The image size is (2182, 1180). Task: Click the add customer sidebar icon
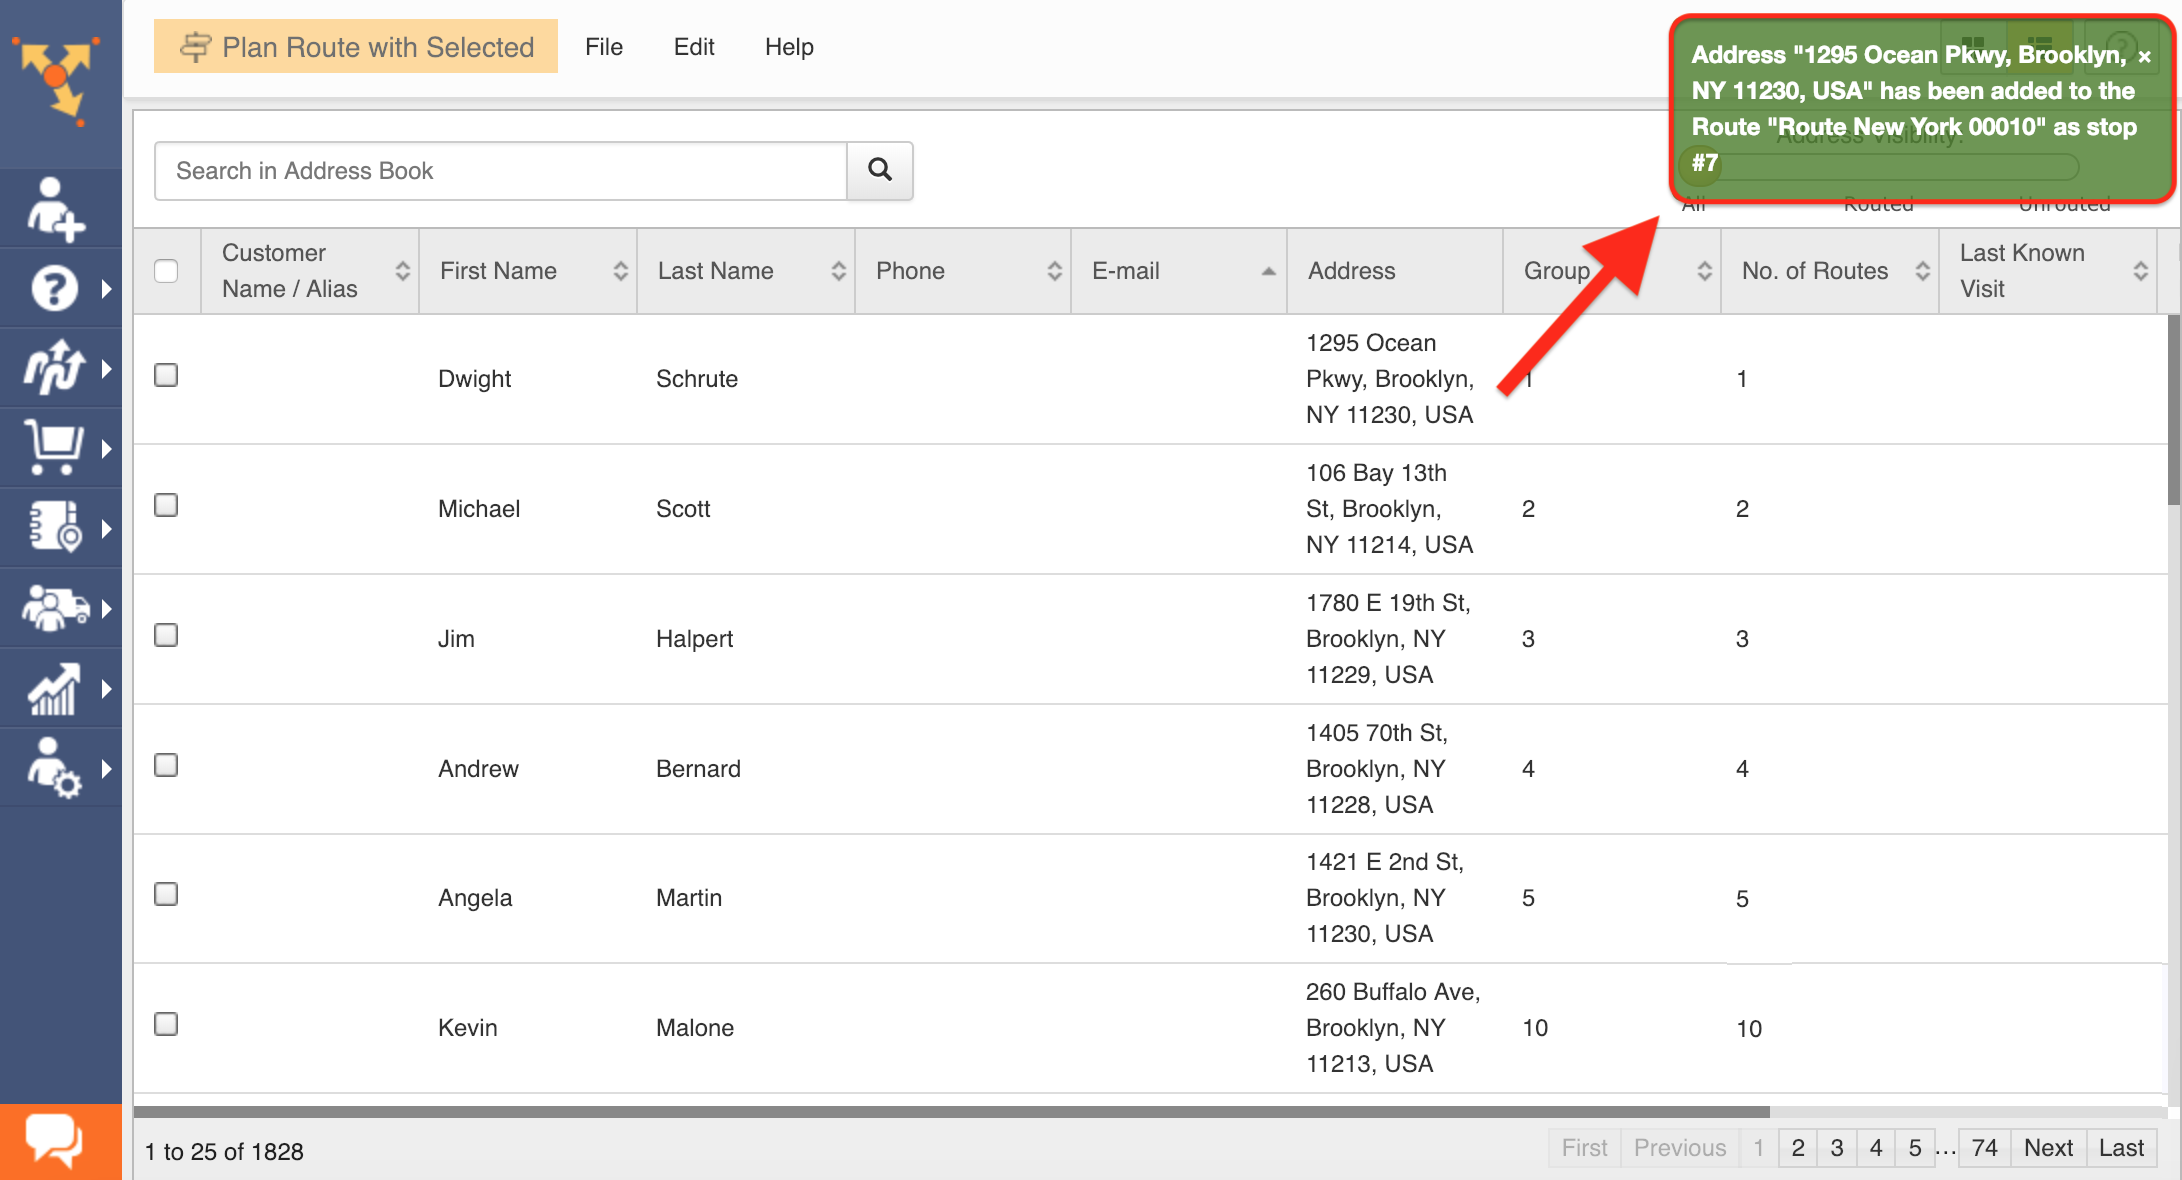55,209
